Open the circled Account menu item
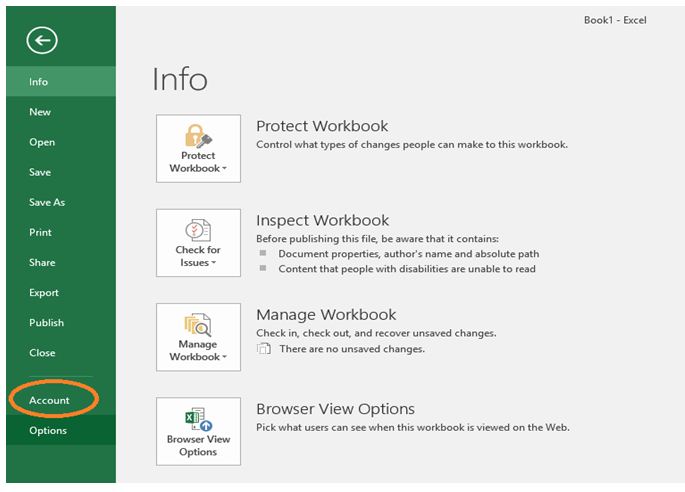Screen dimensions: 685x492 coord(49,400)
